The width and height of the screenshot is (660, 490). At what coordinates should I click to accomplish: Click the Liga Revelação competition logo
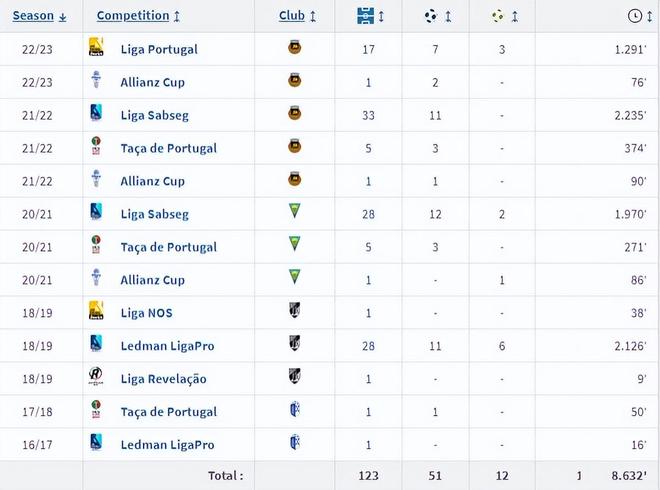96,379
